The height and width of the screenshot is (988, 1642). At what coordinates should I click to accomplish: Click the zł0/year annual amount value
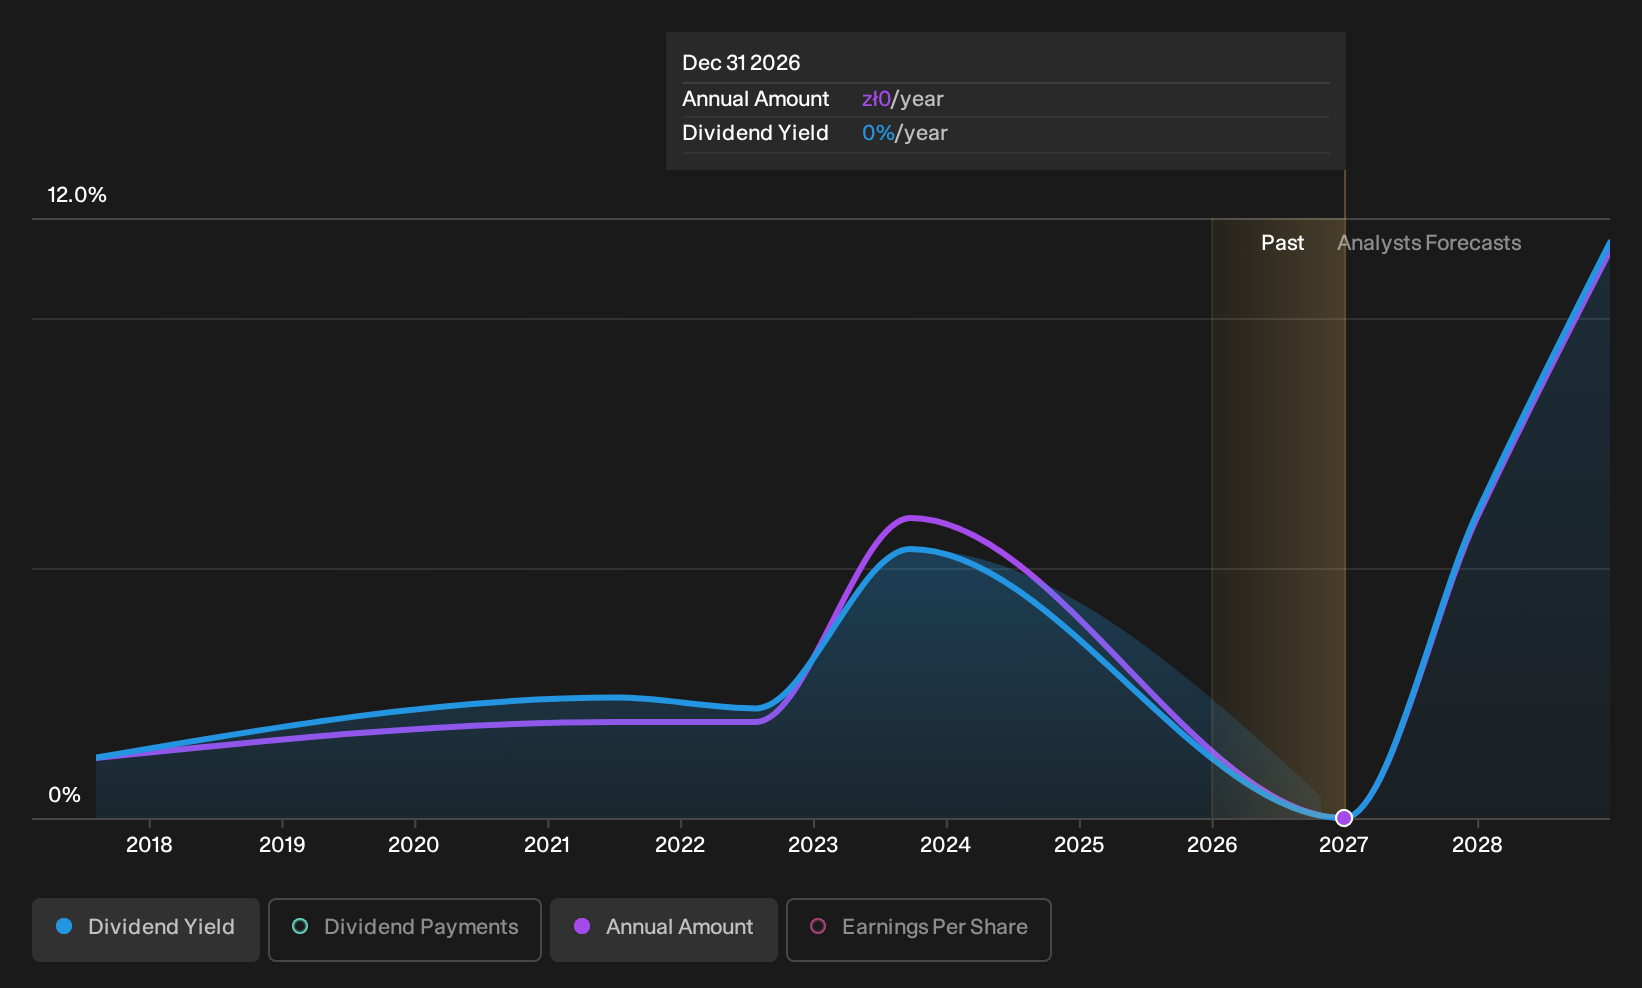pyautogui.click(x=902, y=99)
